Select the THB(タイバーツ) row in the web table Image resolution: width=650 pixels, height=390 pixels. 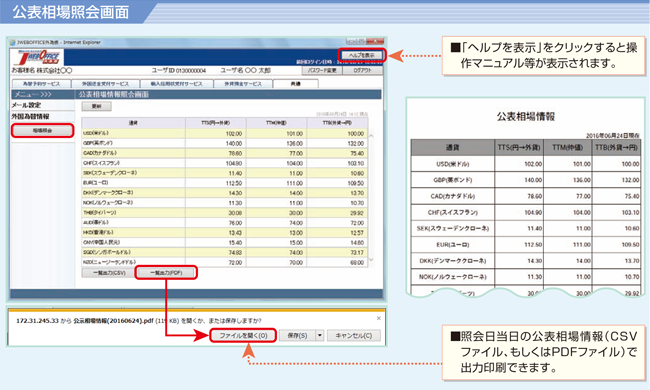pyautogui.click(x=224, y=213)
